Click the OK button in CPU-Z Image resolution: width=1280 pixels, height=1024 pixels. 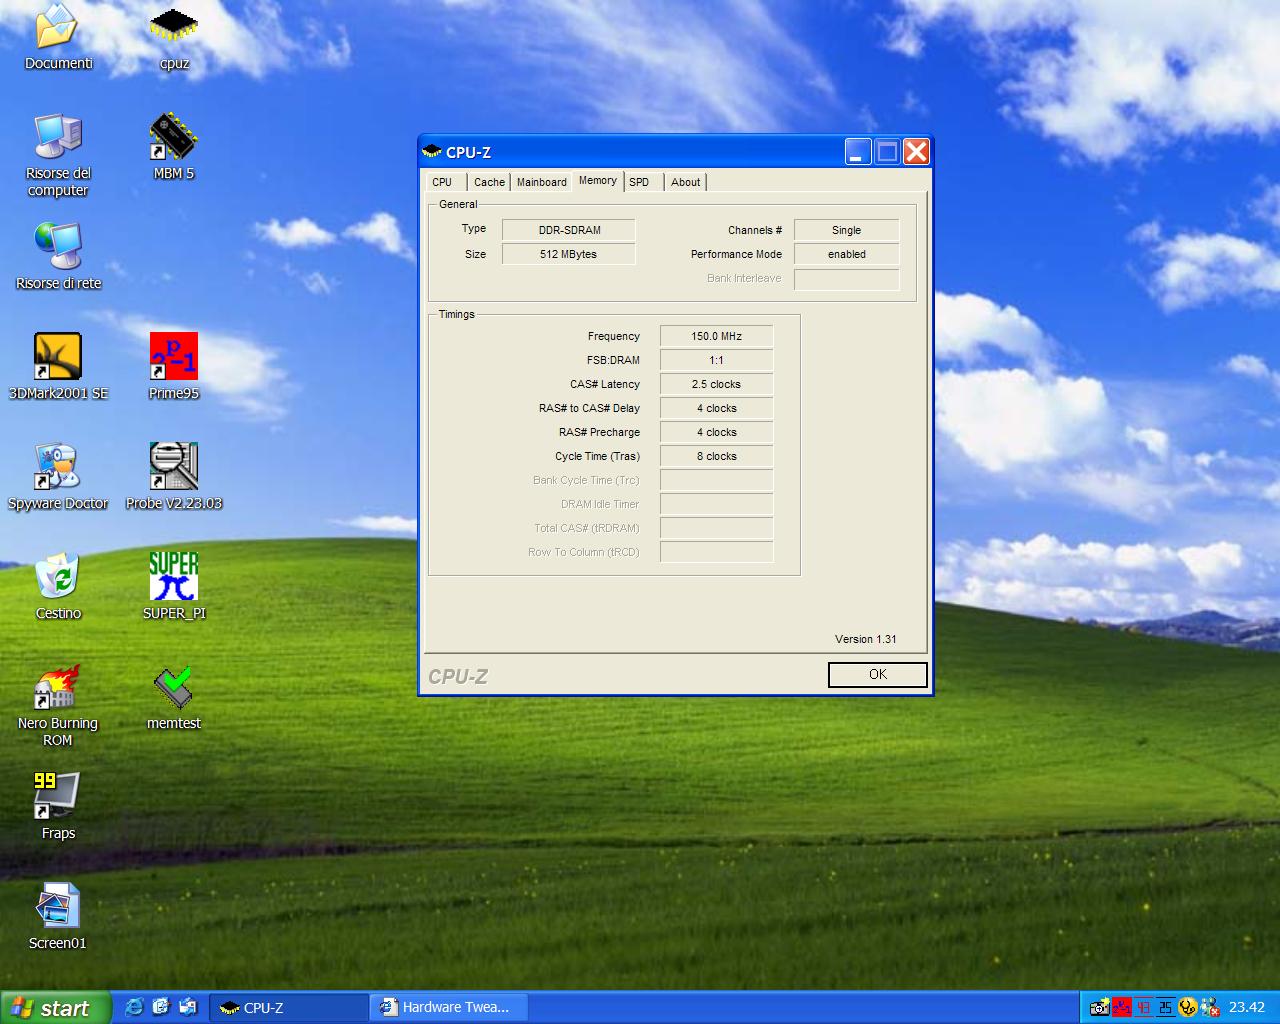[x=878, y=675]
